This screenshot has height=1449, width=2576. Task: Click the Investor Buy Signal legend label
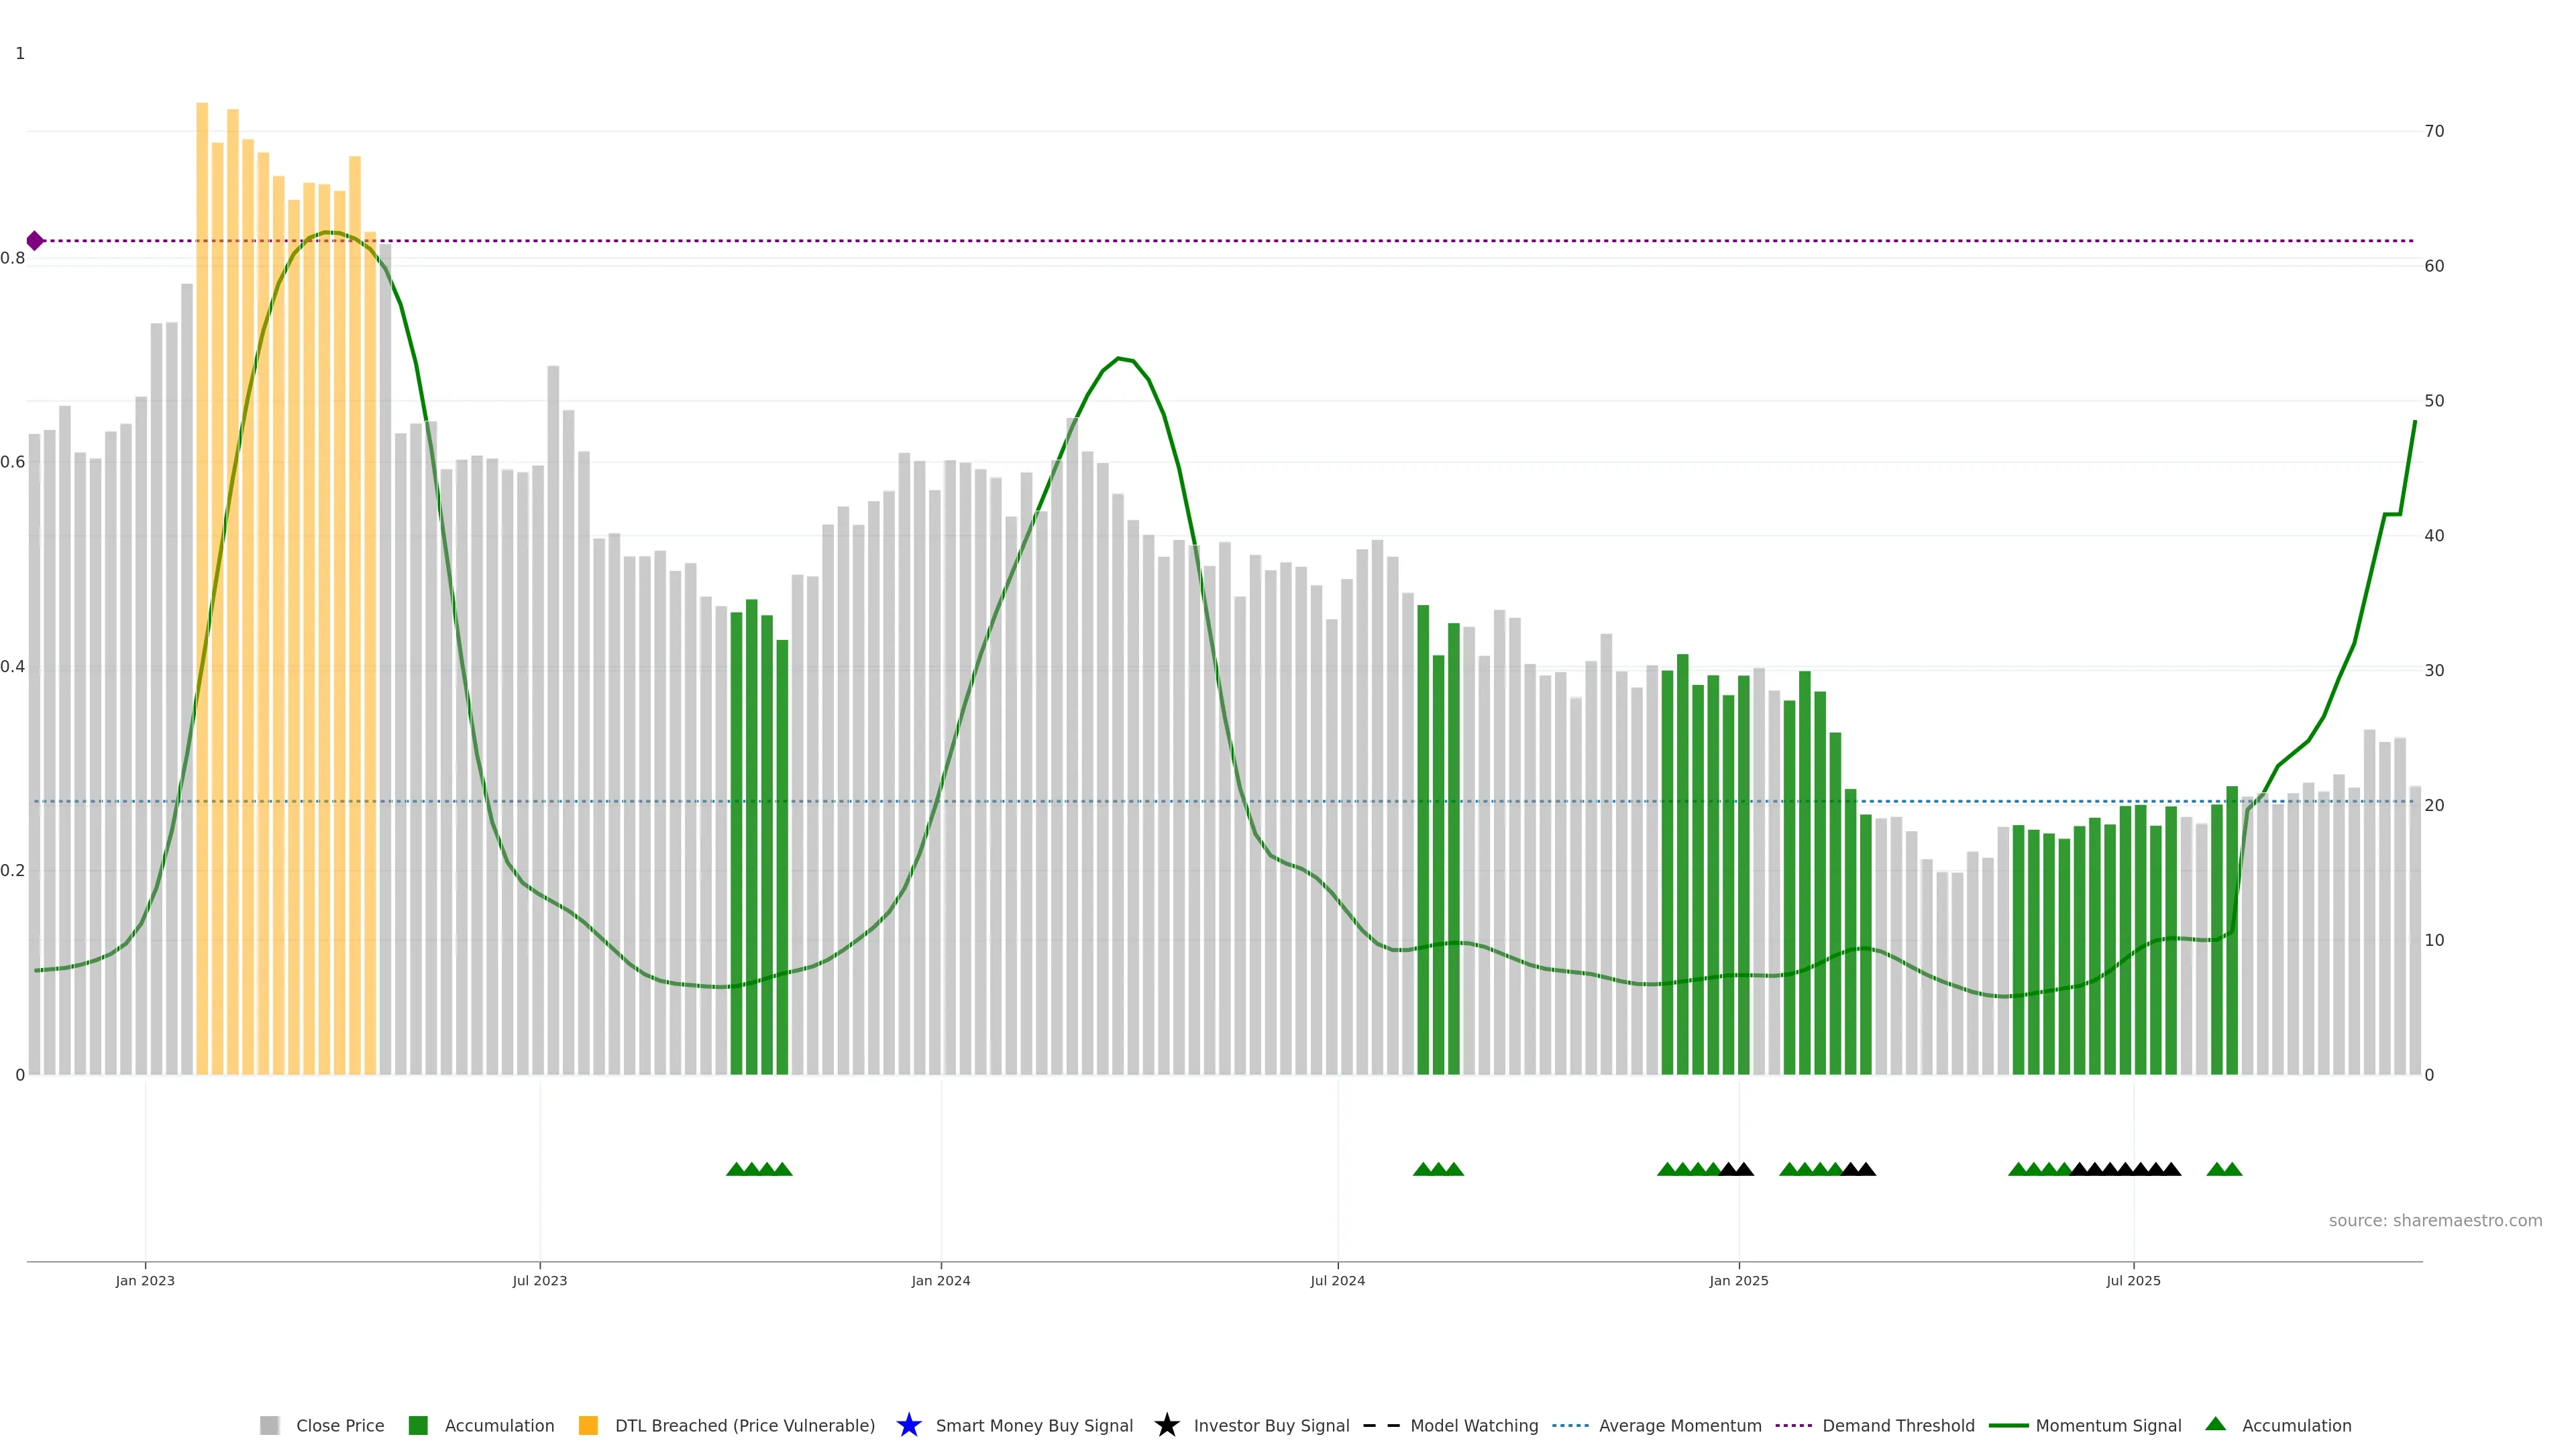(x=1271, y=1425)
